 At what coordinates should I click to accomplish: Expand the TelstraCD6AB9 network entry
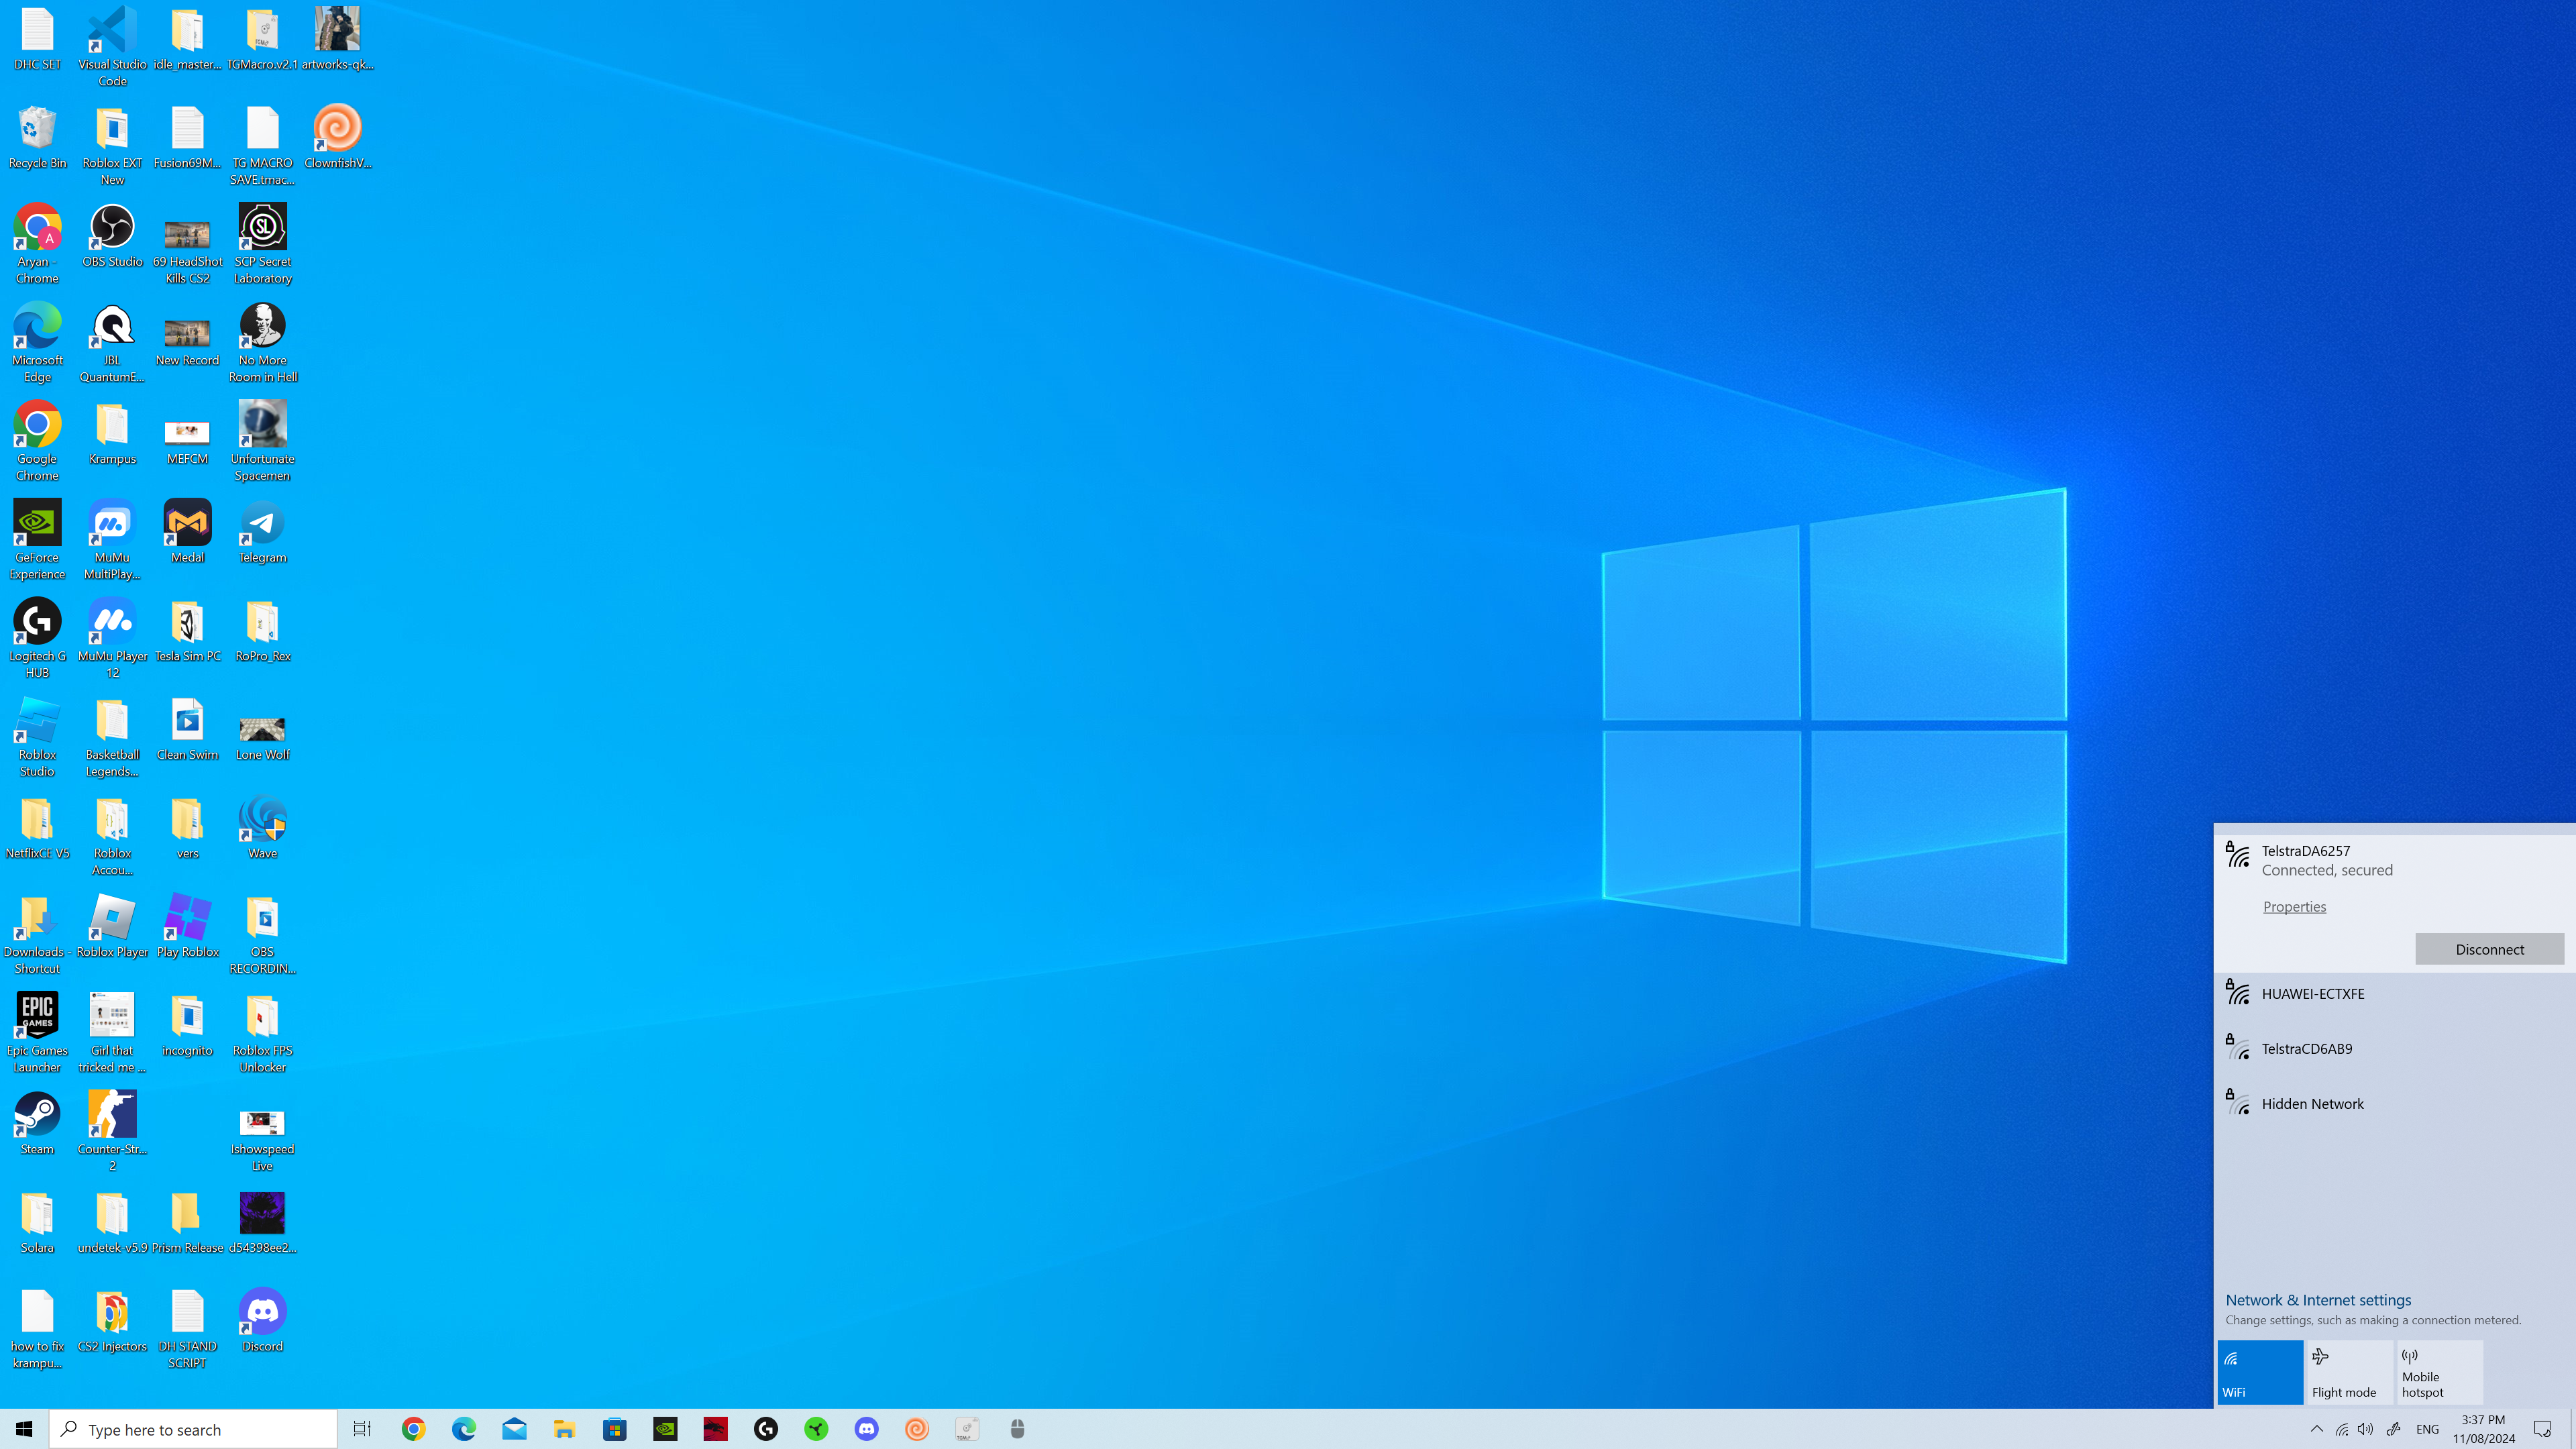(x=2390, y=1049)
